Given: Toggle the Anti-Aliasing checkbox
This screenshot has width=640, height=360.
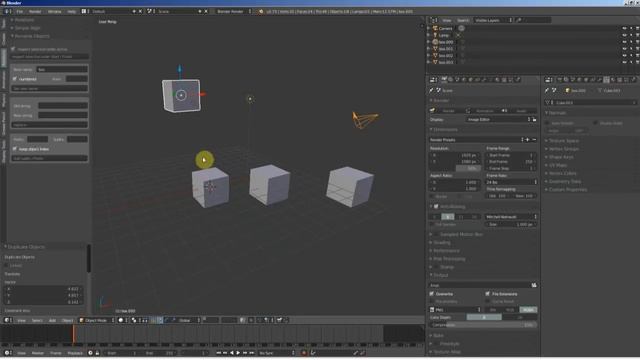Looking at the screenshot, I should [x=436, y=207].
